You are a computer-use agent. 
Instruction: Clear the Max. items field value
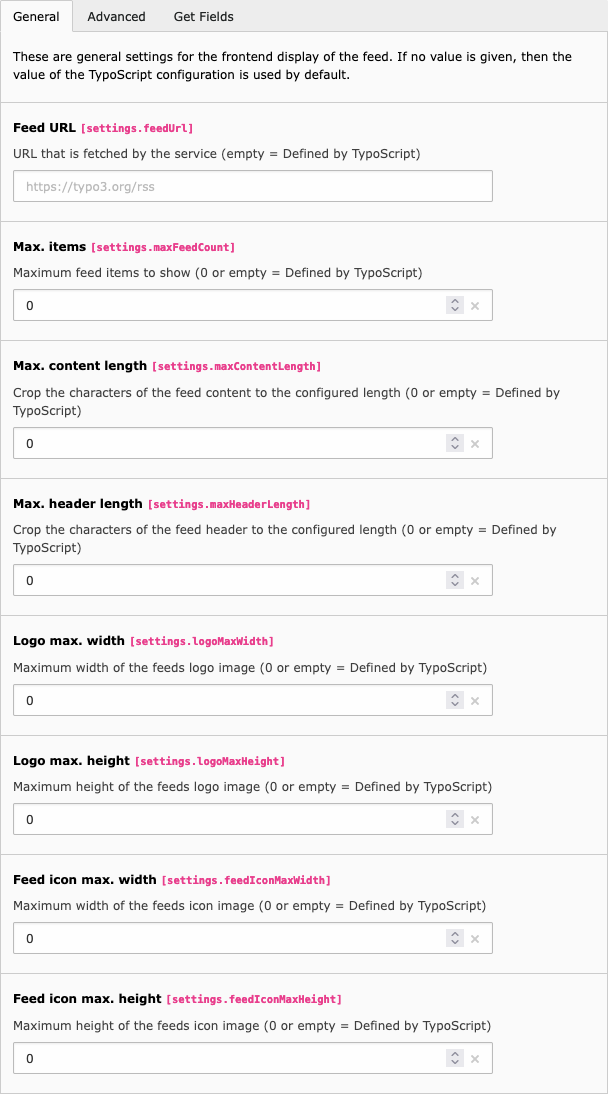tap(475, 306)
